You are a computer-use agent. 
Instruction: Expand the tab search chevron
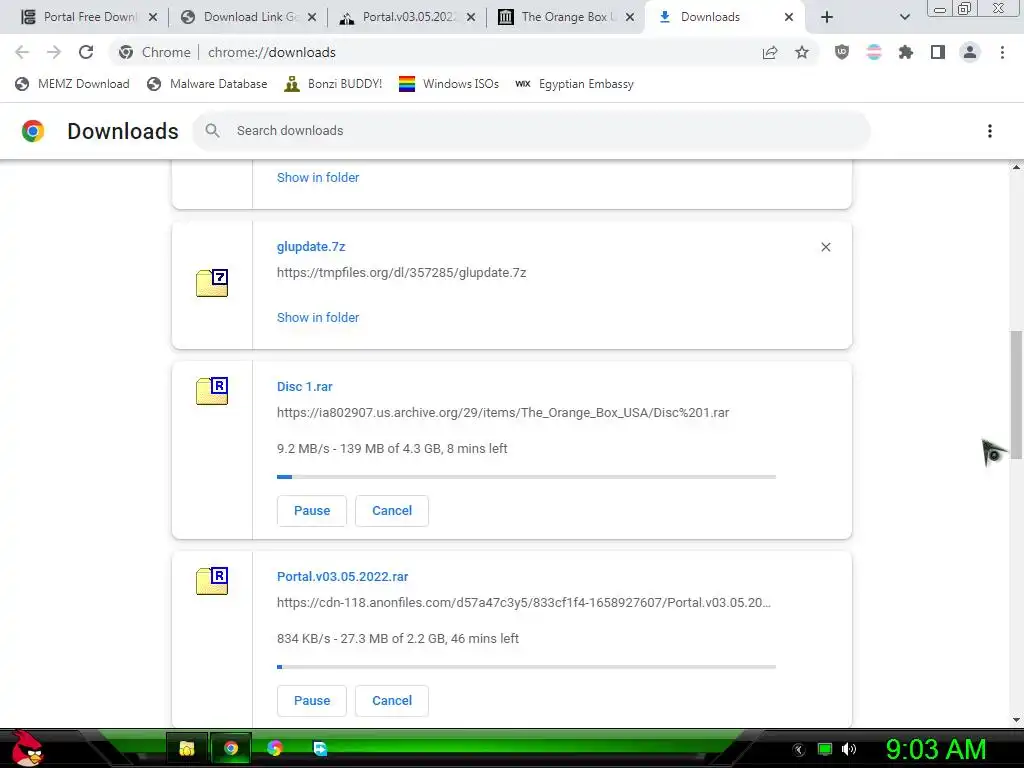tap(904, 17)
